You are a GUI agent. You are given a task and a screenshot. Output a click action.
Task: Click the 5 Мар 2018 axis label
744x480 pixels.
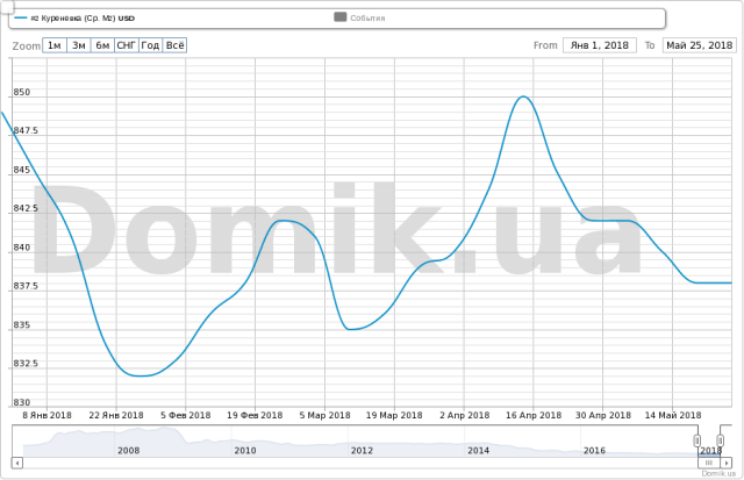[325, 415]
